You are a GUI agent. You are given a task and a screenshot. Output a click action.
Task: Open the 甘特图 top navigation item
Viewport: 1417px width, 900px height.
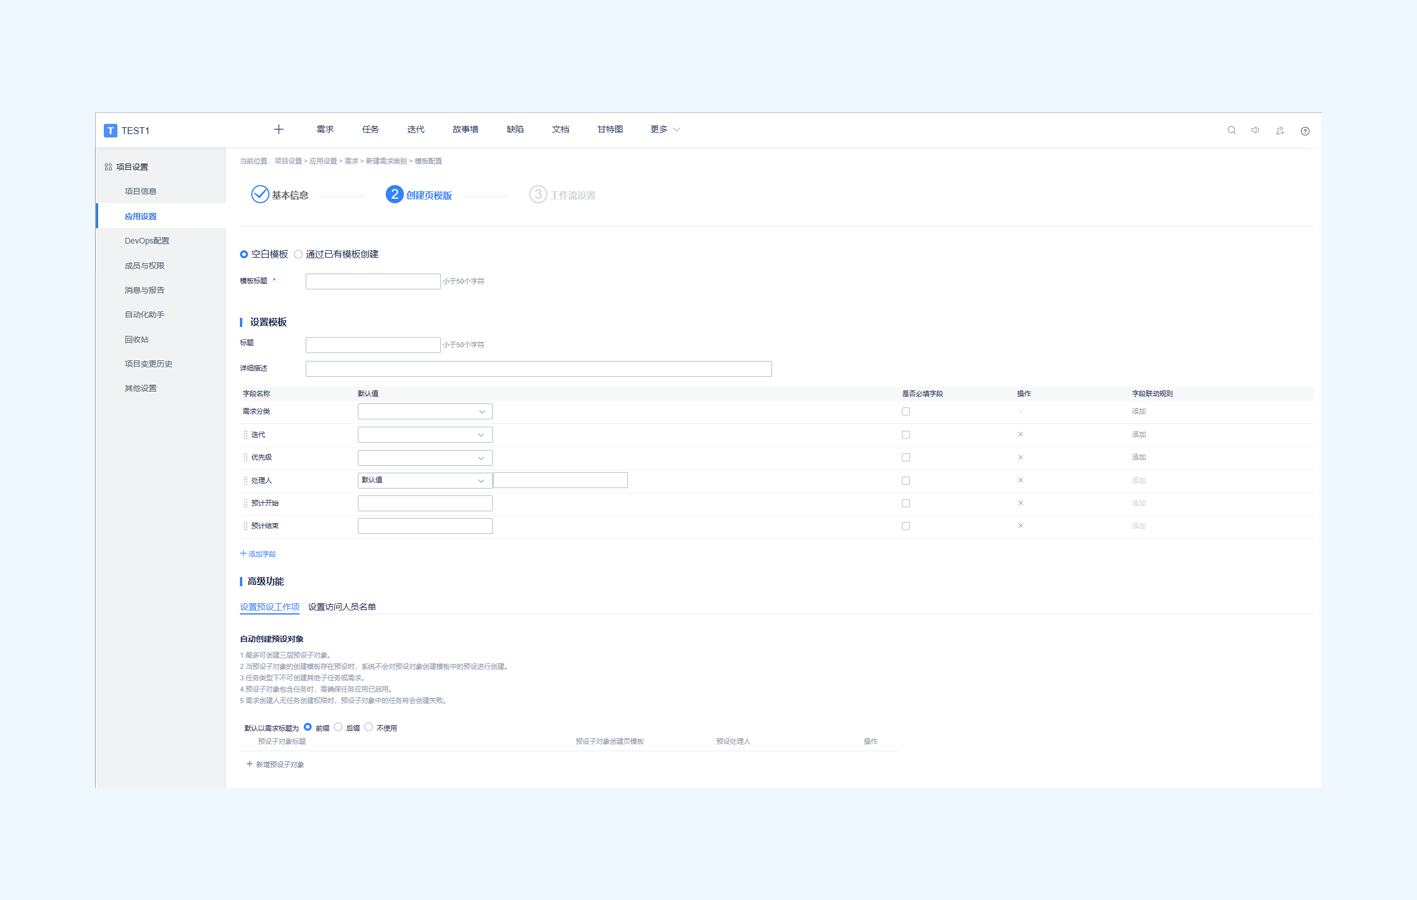(610, 129)
